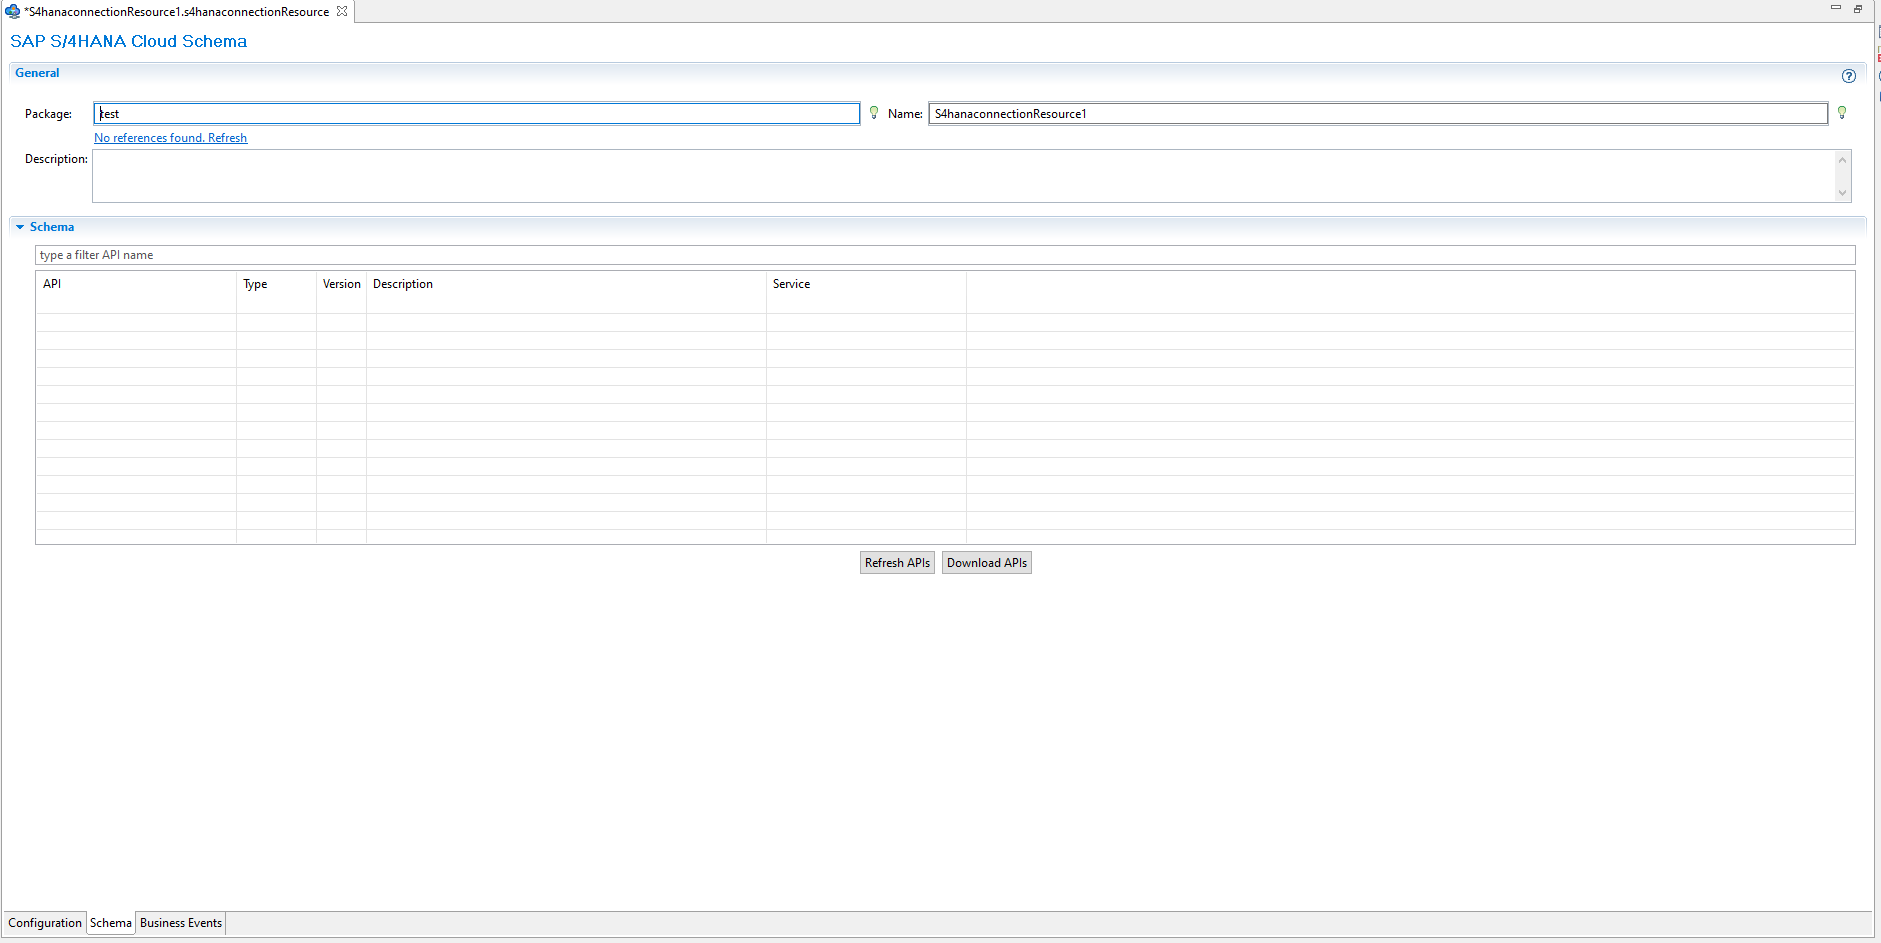This screenshot has width=1881, height=943.
Task: Sort by the Service column header
Action: pos(866,284)
